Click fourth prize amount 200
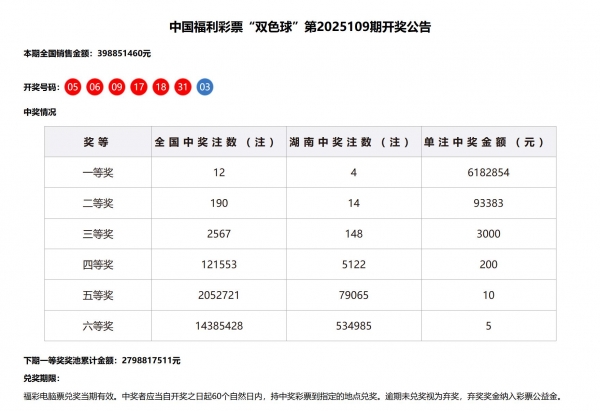600x411 pixels. 488,264
